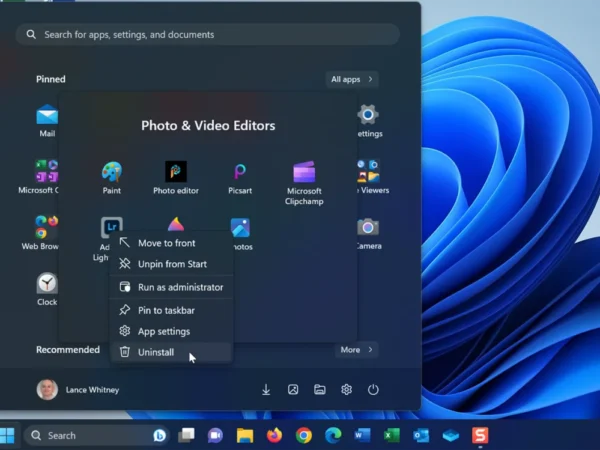
Task: Choose Move to front in context menu
Action: pos(171,243)
